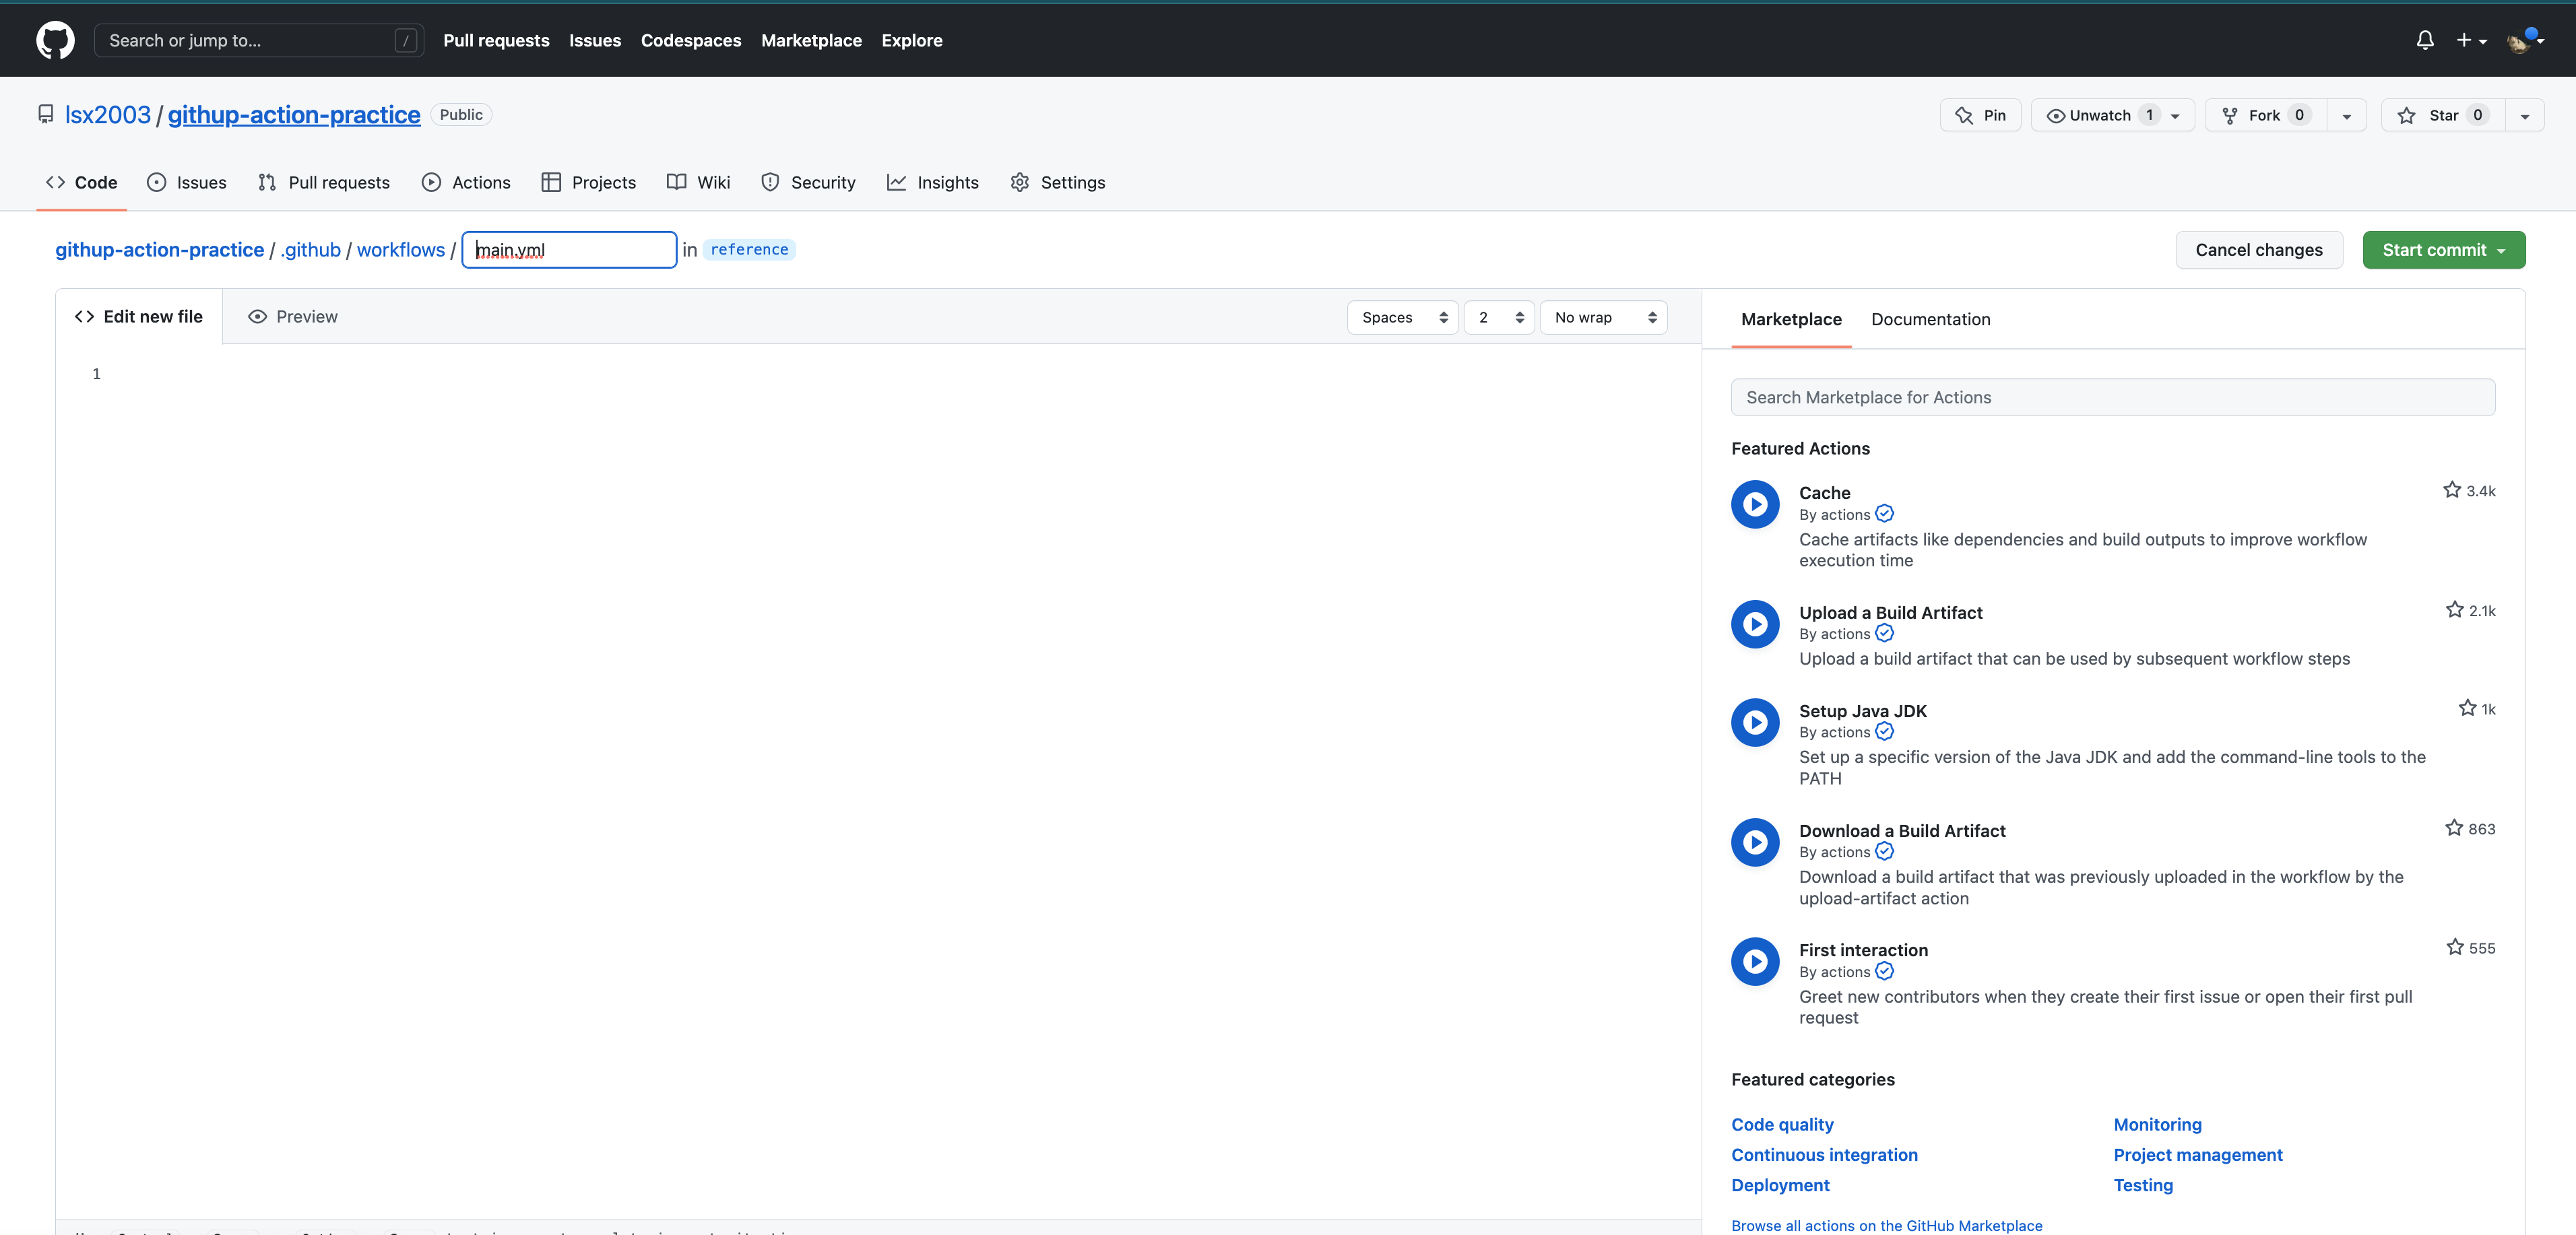Open the Start commit dropdown
The width and height of the screenshot is (2576, 1235).
[x=2443, y=250]
